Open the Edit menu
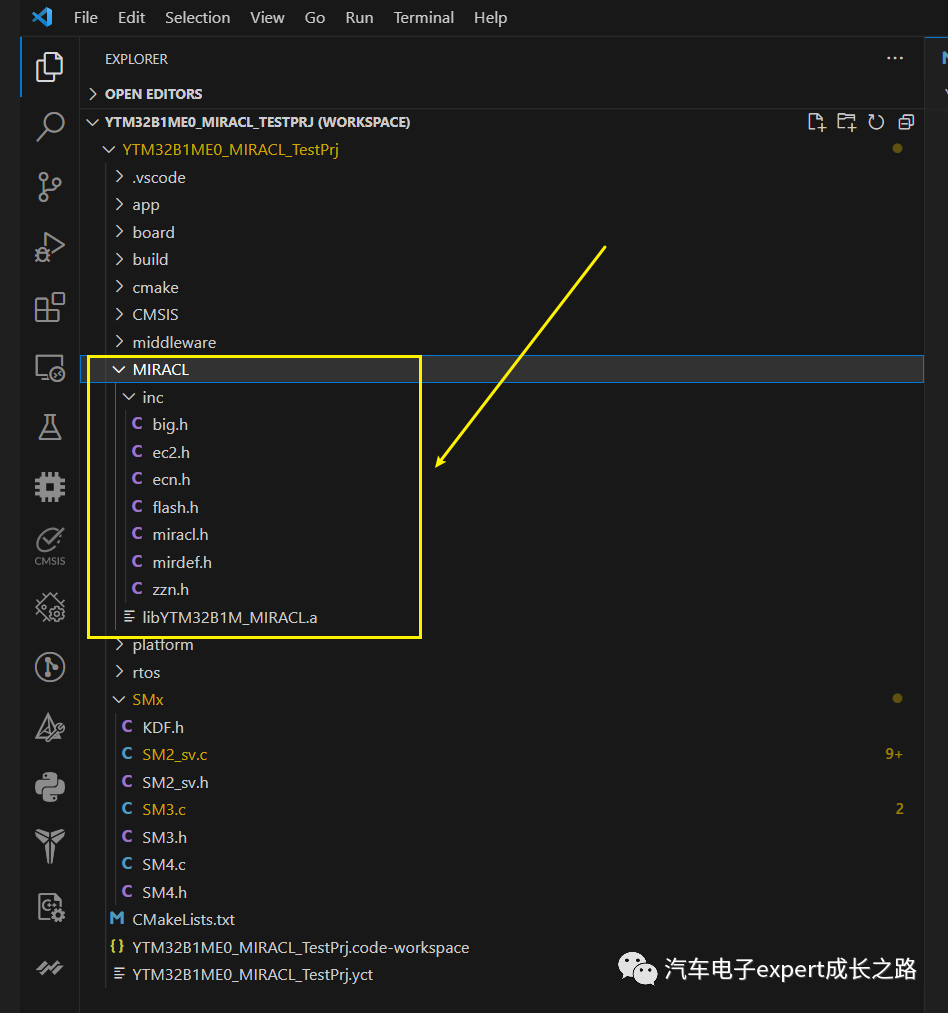 (131, 17)
